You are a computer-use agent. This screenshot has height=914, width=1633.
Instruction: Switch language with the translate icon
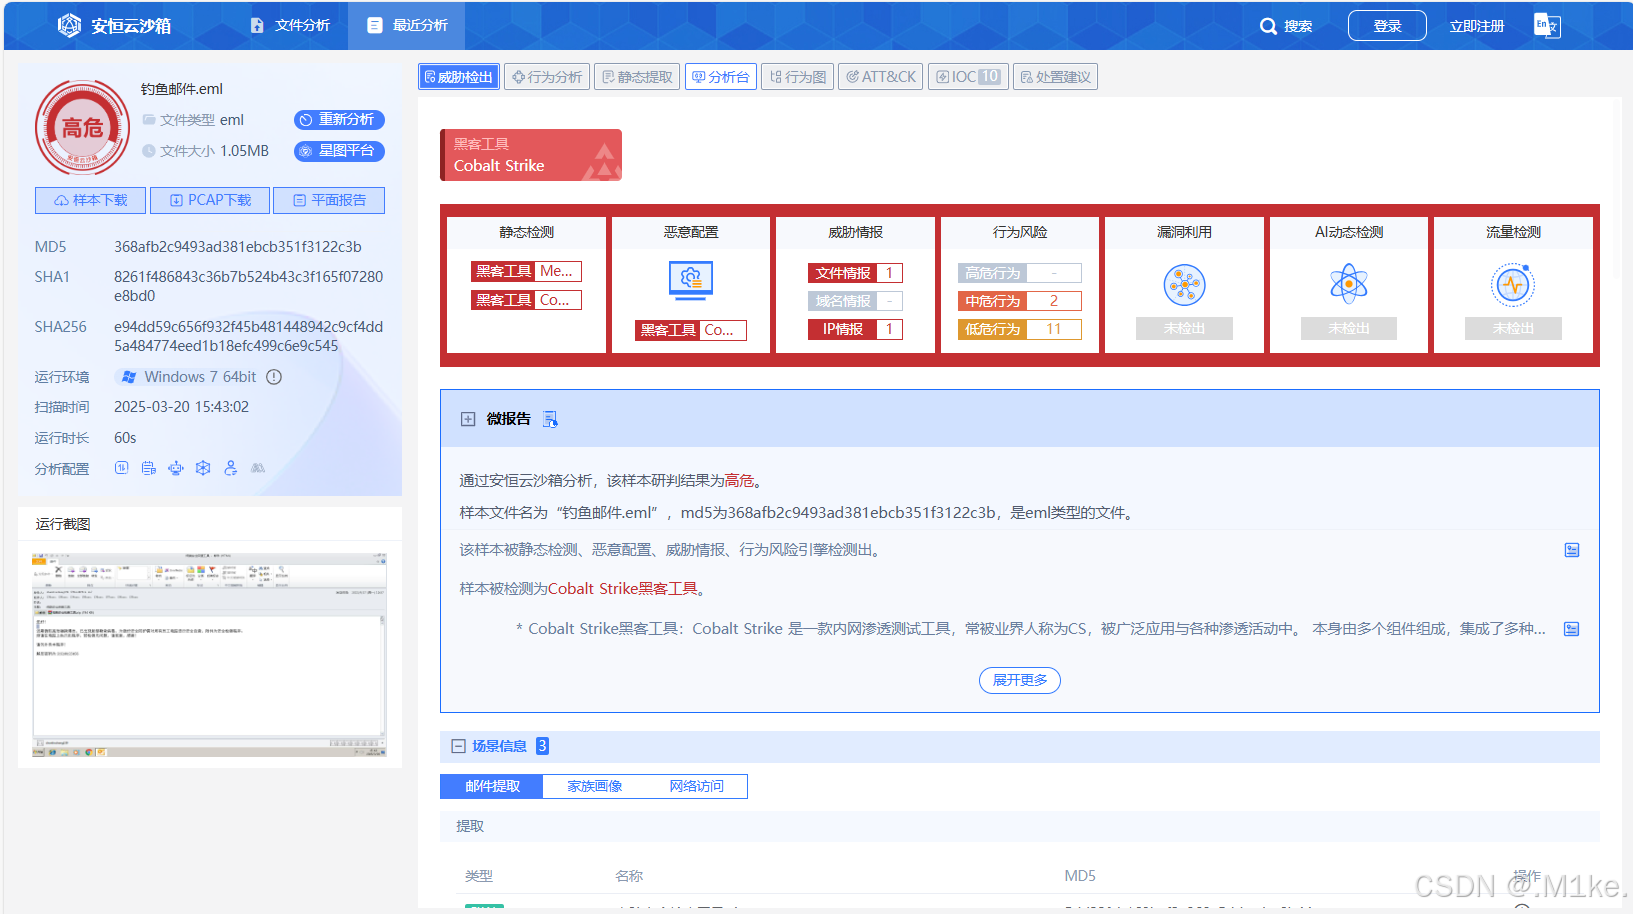(1547, 25)
